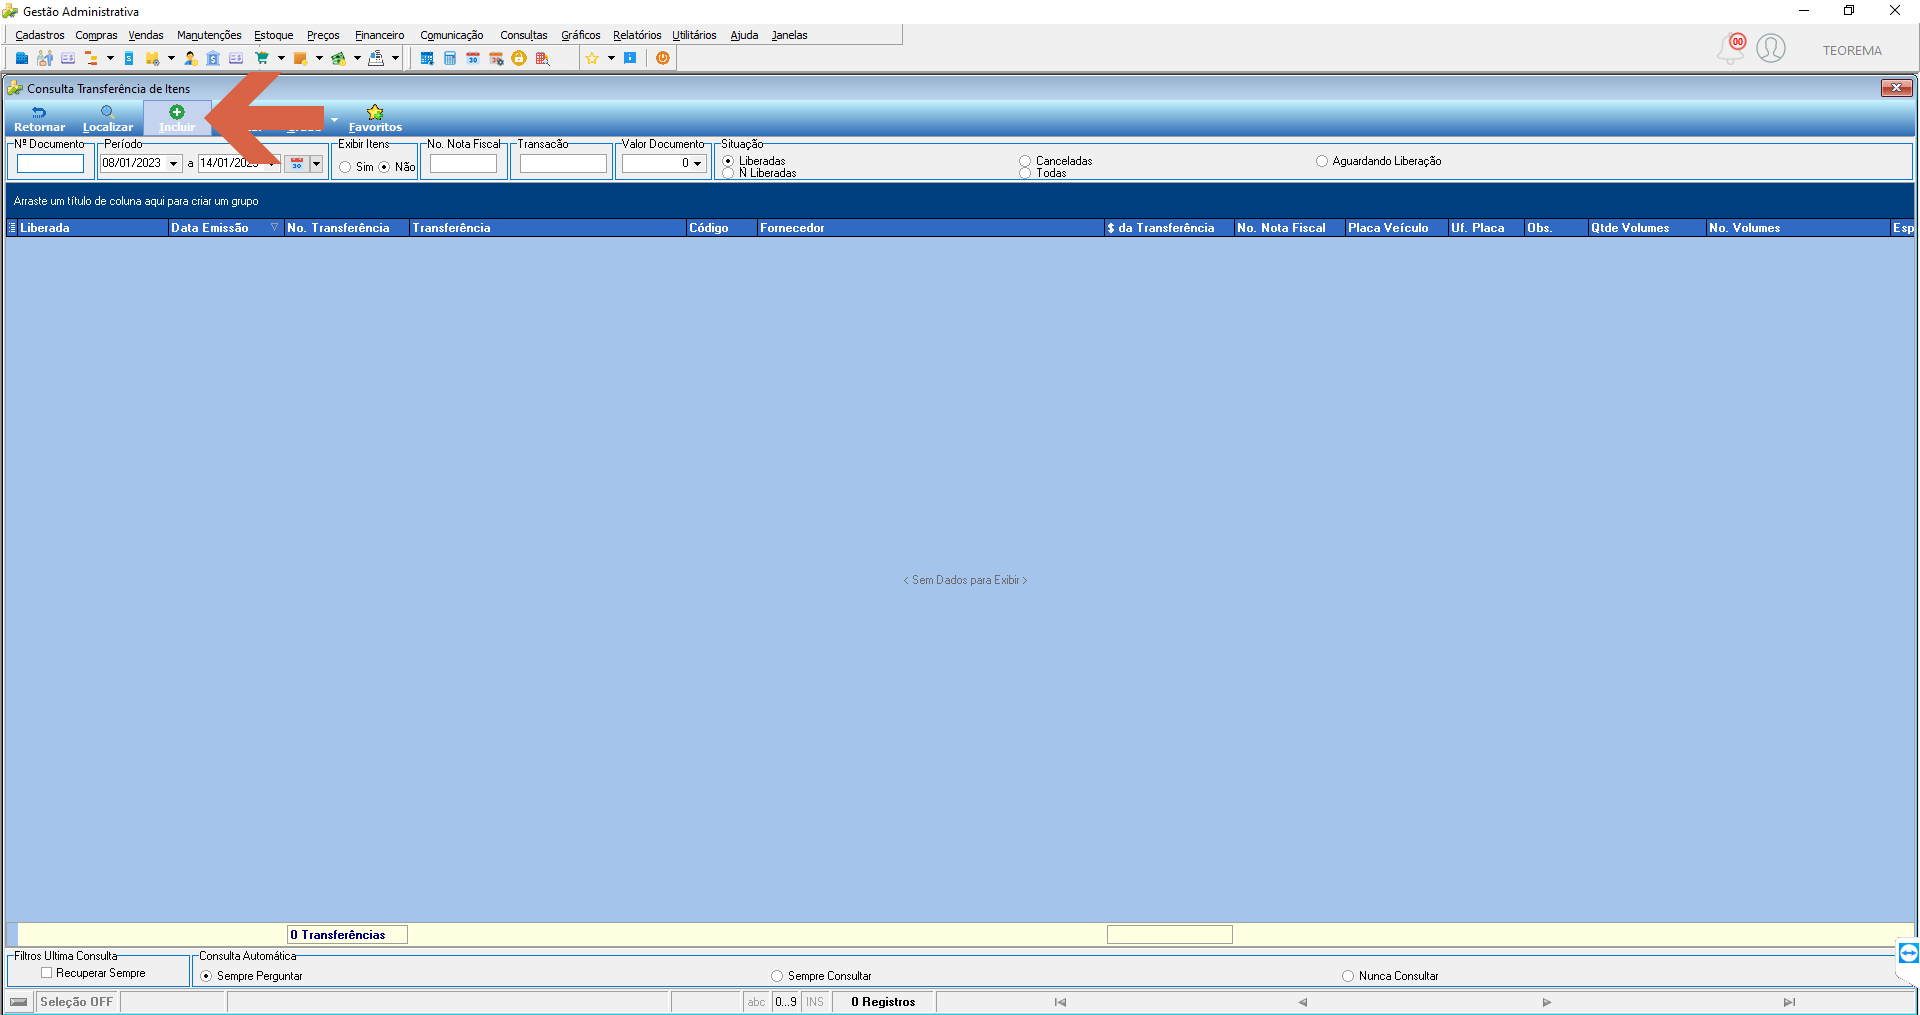The height and width of the screenshot is (1015, 1920).
Task: Open the blue calendar grid icon
Action: 427,58
